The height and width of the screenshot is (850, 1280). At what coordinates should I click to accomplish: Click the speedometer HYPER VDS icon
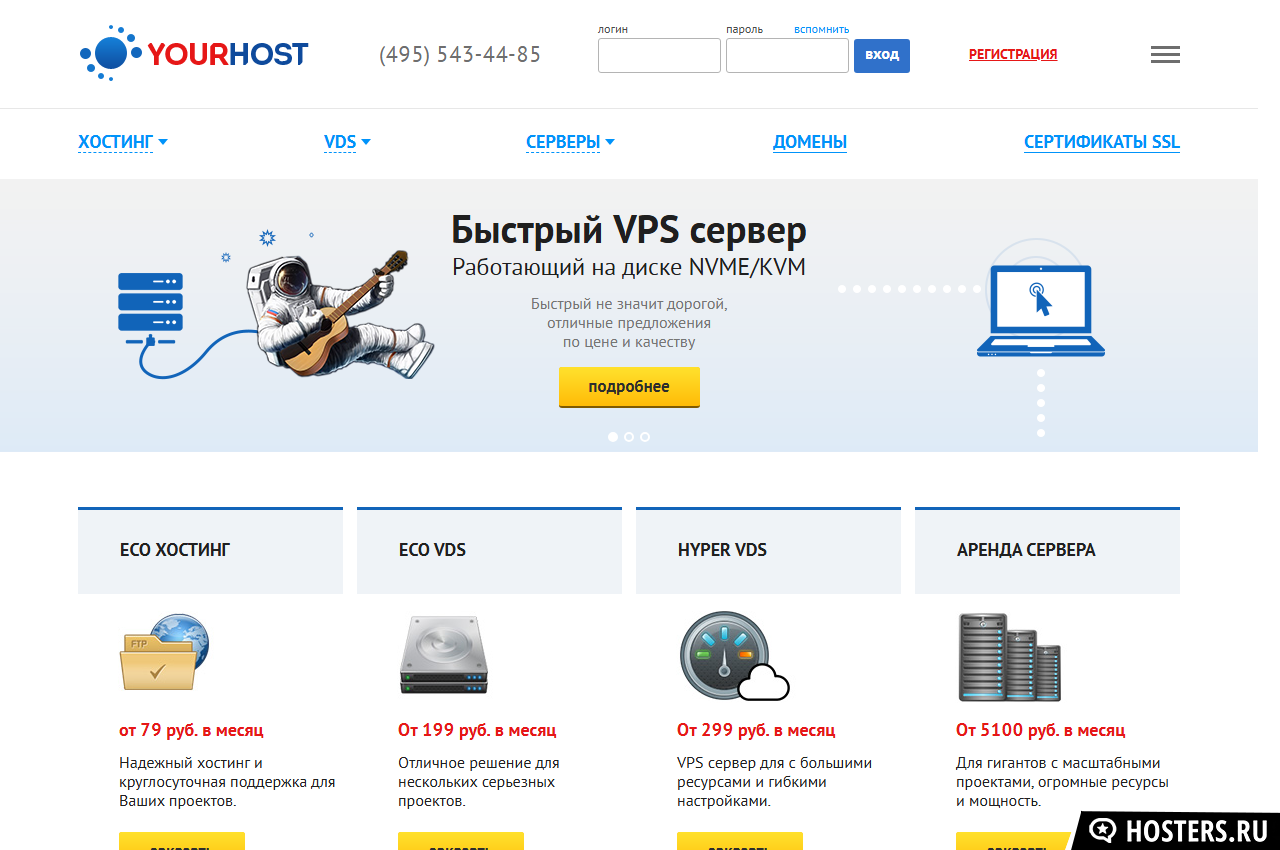[x=734, y=656]
